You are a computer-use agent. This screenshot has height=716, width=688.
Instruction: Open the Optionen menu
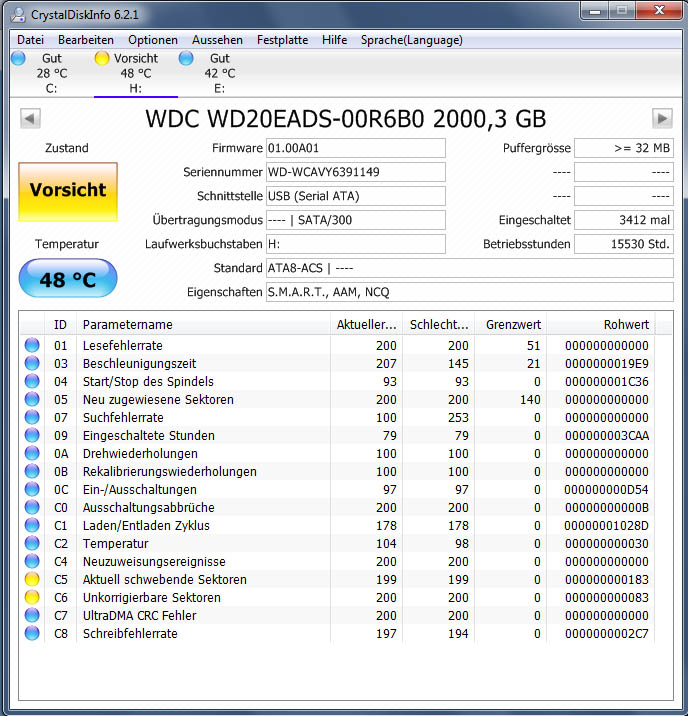153,40
